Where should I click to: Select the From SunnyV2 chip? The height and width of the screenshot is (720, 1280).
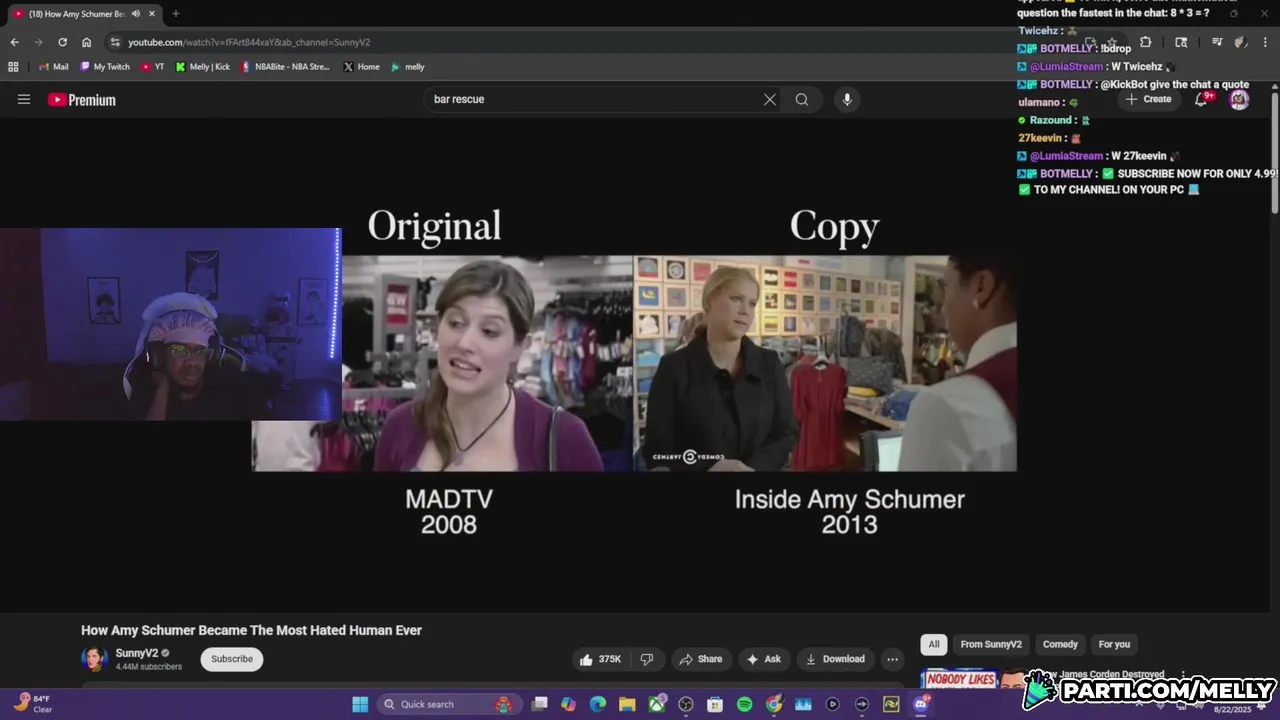(991, 644)
